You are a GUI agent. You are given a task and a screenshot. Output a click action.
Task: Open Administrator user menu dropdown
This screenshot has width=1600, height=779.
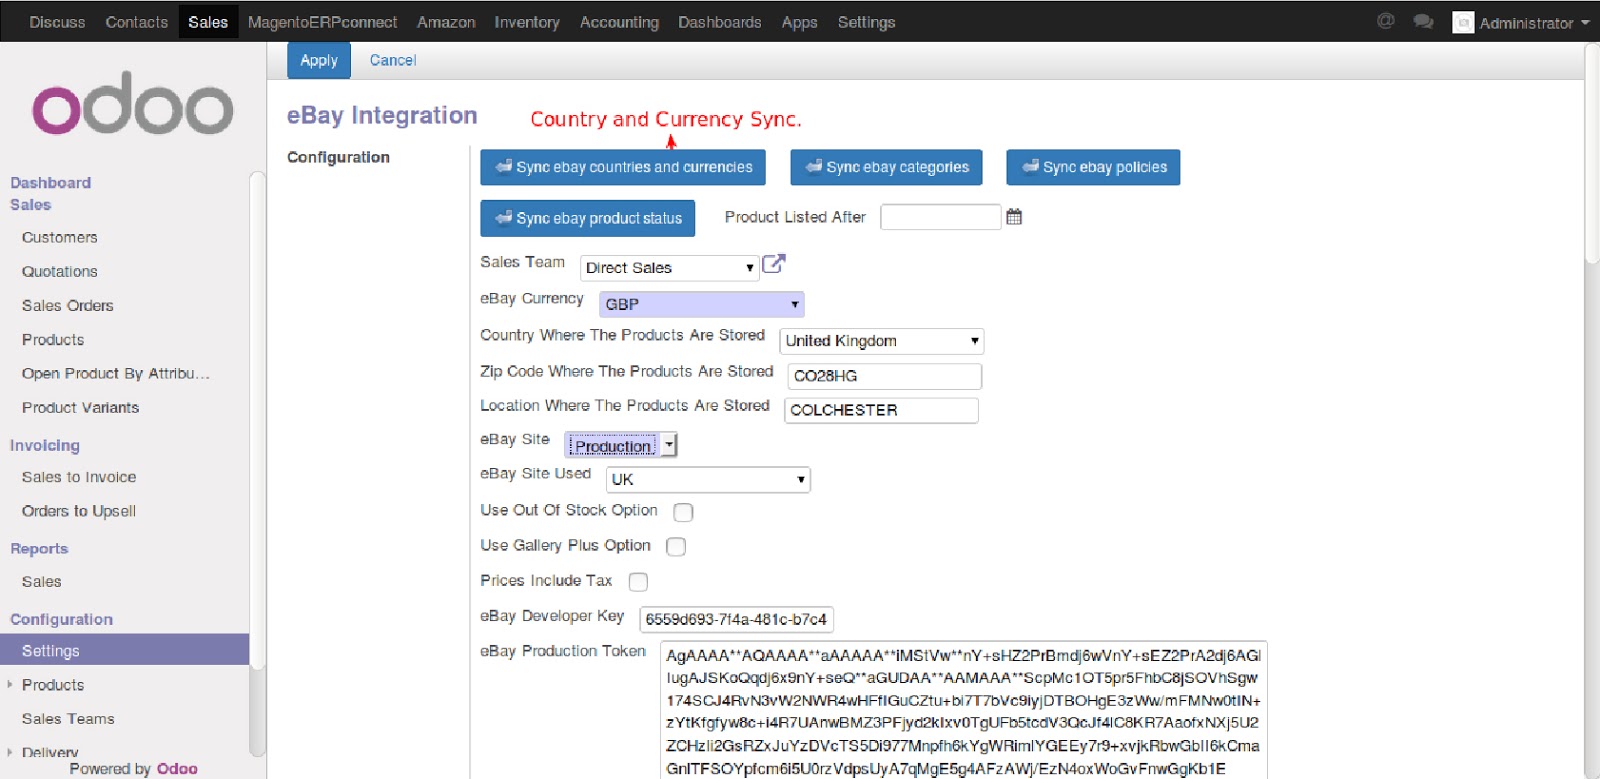tap(1533, 23)
